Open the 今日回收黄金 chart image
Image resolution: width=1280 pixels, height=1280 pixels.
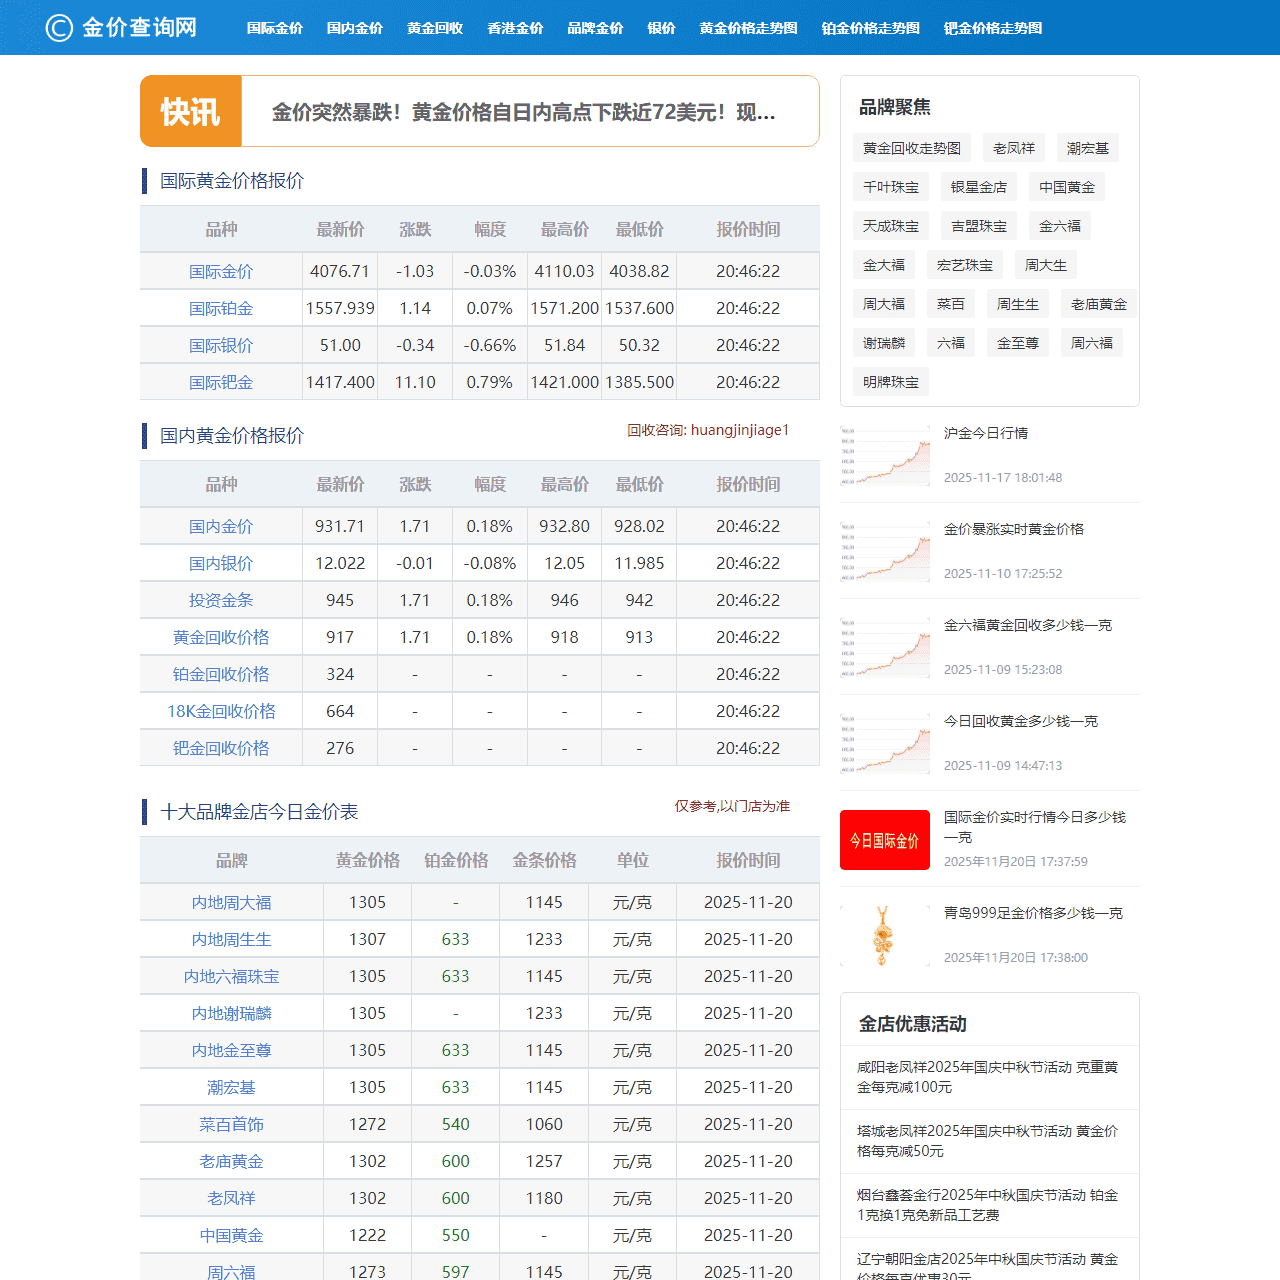pyautogui.click(x=884, y=743)
